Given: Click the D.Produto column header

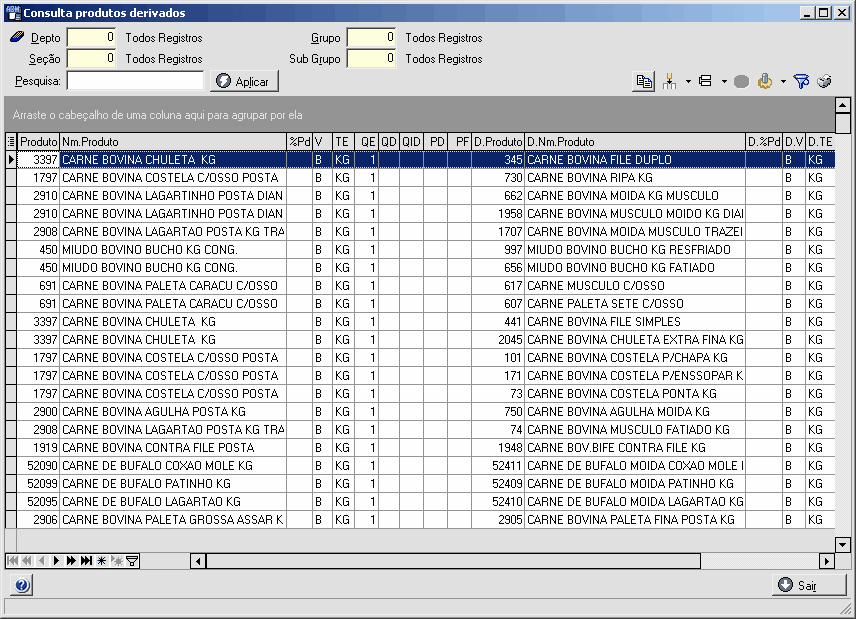Looking at the screenshot, I should coord(498,142).
